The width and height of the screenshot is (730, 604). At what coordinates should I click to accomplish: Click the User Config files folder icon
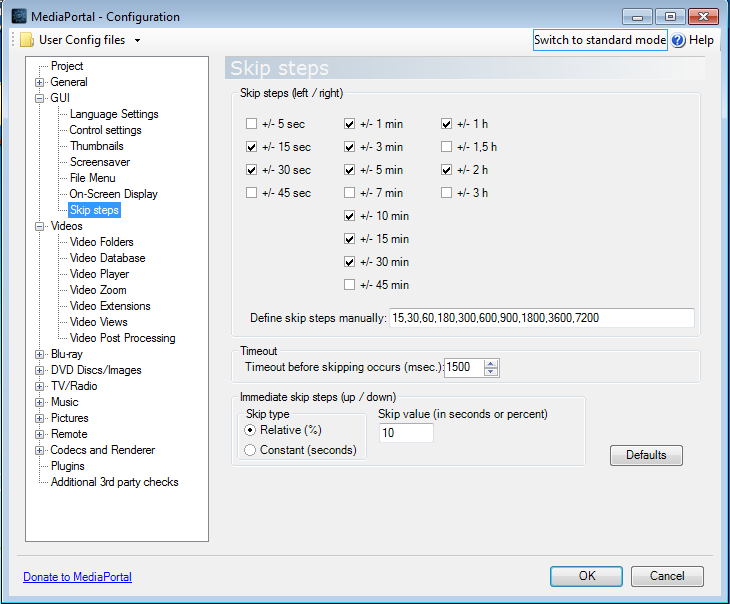pyautogui.click(x=27, y=40)
